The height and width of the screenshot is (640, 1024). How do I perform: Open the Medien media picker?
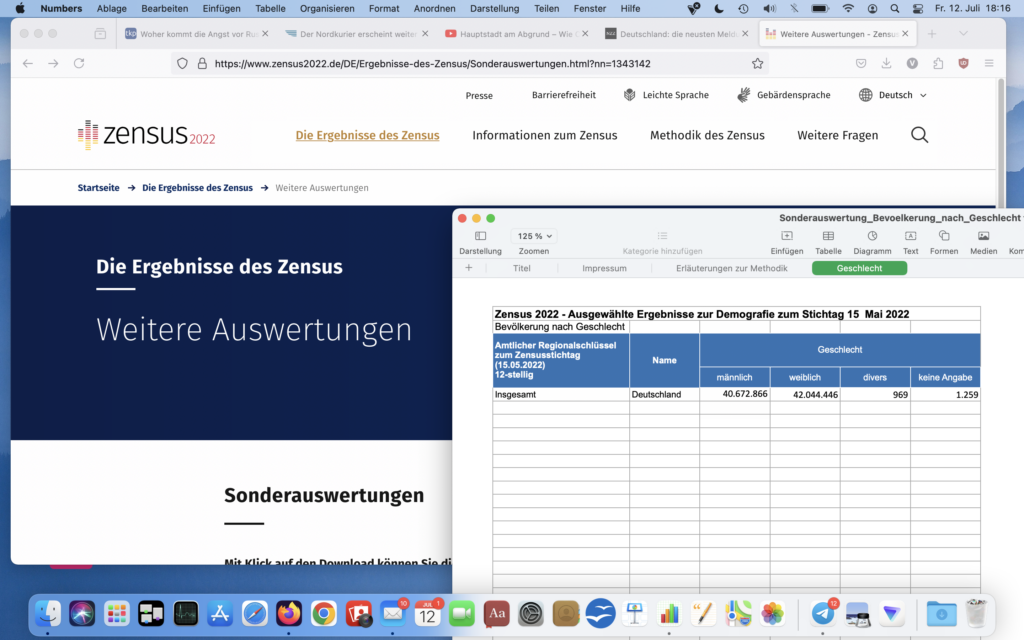pyautogui.click(x=983, y=236)
